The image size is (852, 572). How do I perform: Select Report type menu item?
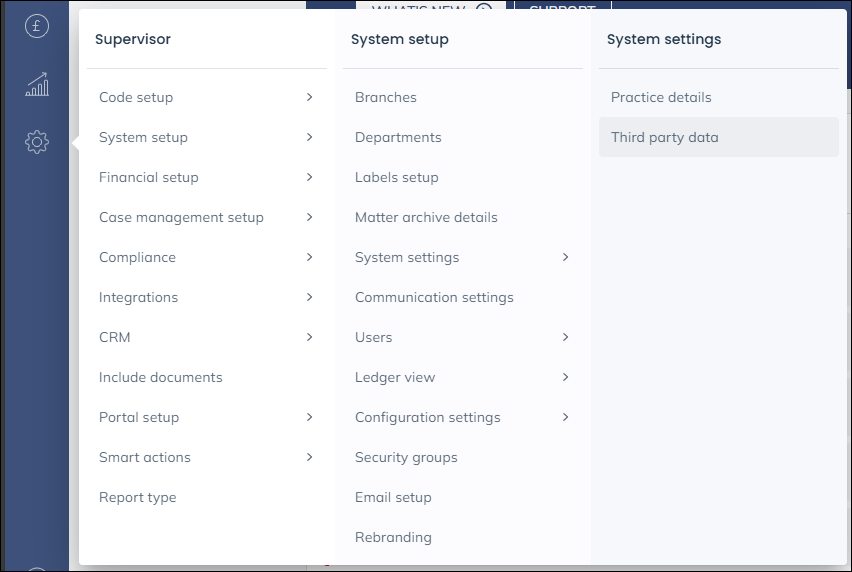tap(138, 497)
